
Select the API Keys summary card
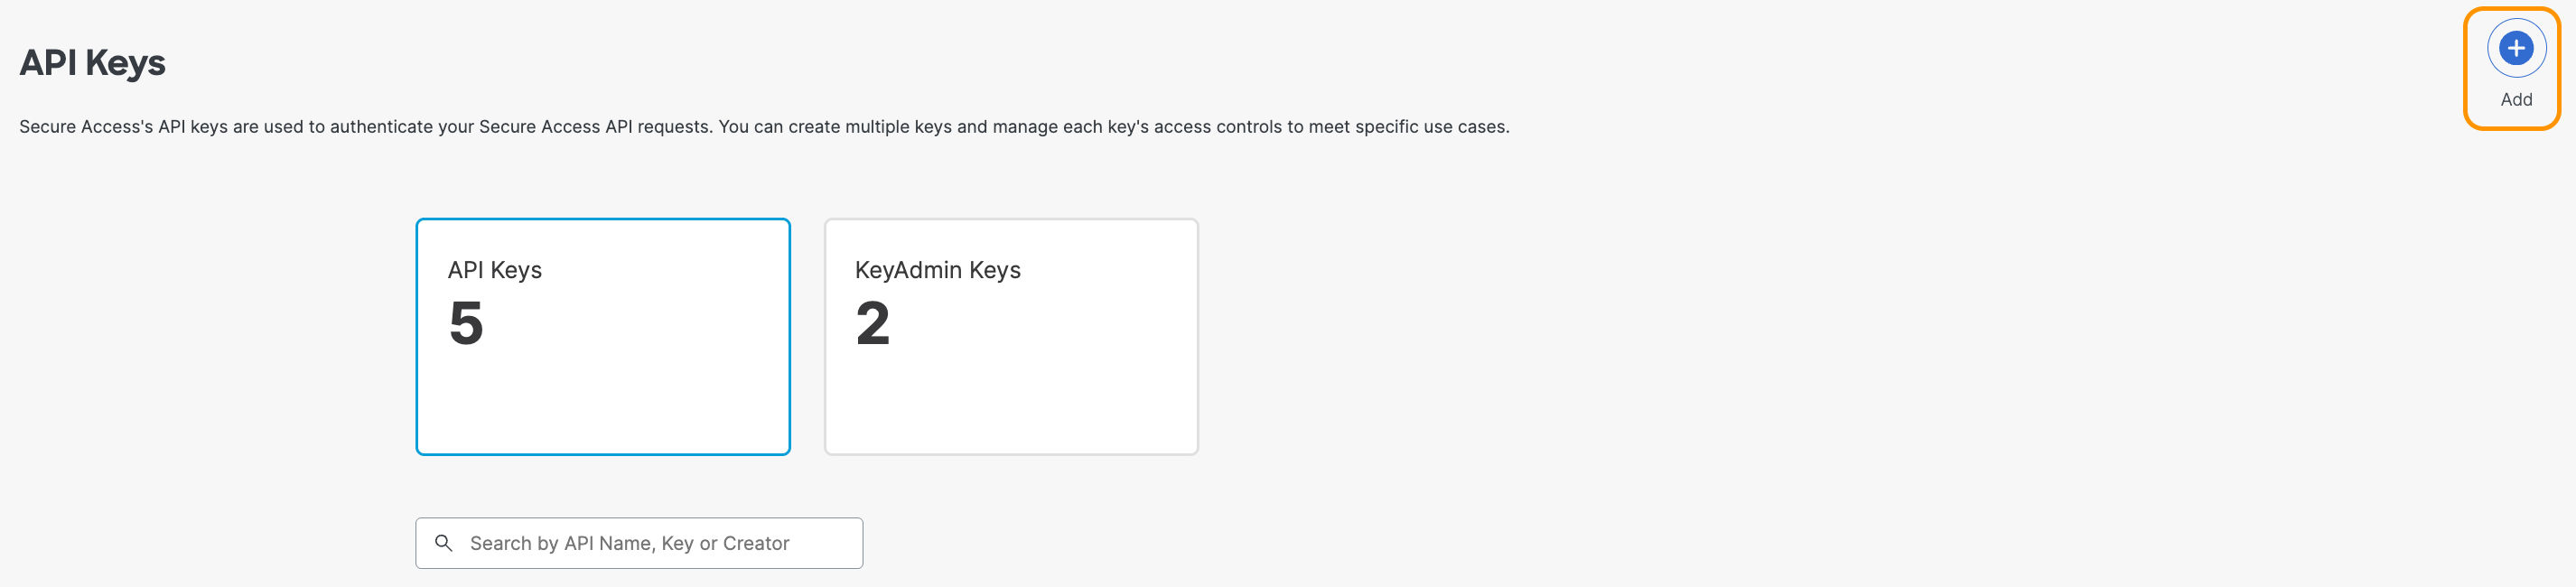coord(602,336)
